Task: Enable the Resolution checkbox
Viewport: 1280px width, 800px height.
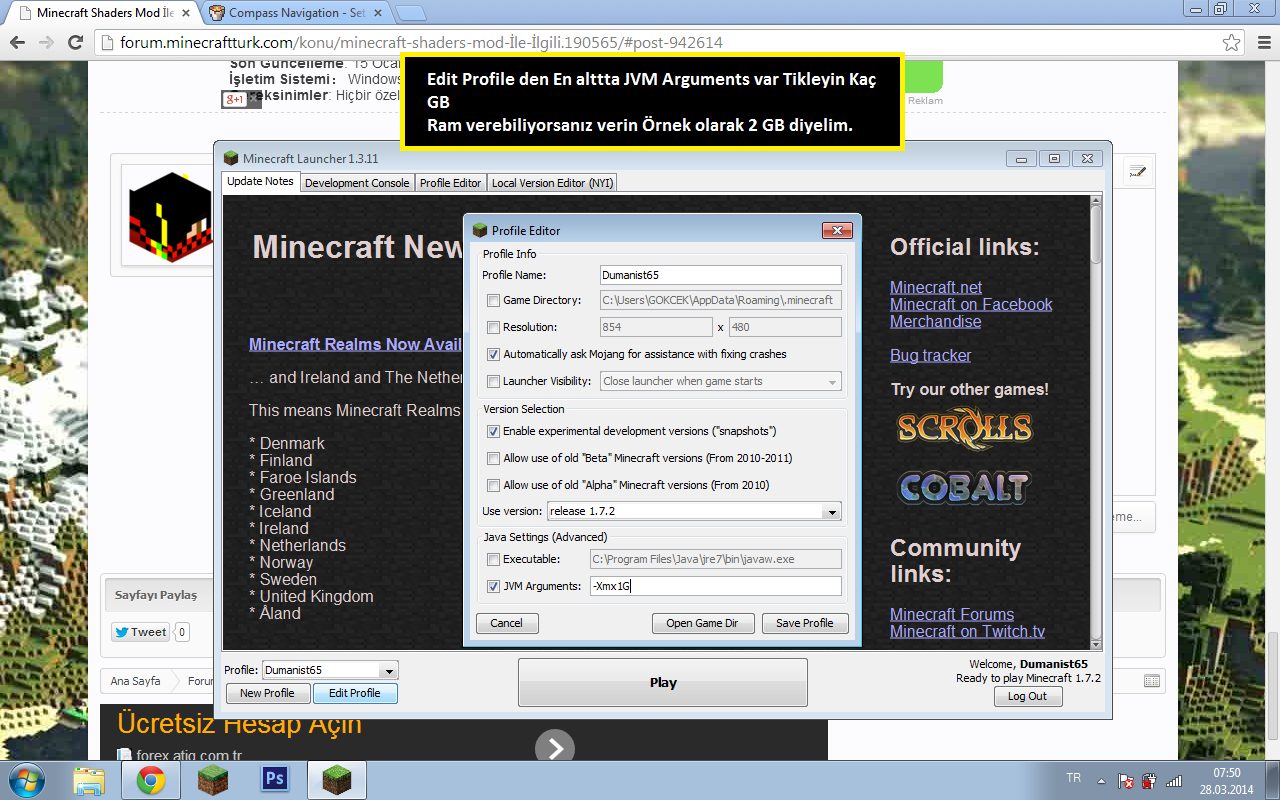Action: (x=493, y=327)
